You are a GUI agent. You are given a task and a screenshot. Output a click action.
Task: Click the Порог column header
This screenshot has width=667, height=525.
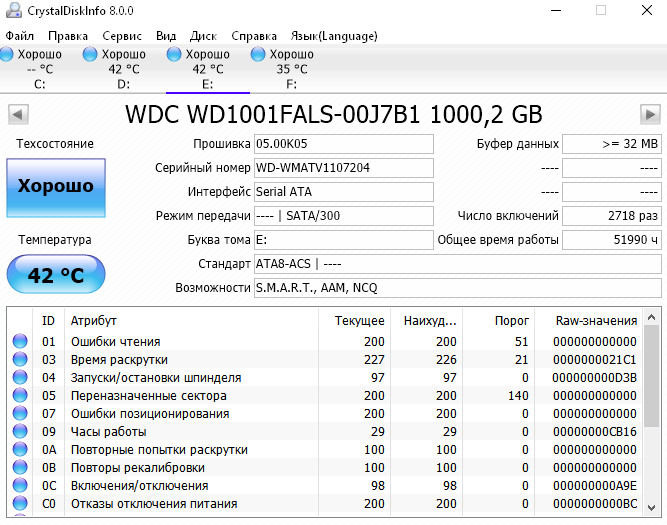(499, 320)
